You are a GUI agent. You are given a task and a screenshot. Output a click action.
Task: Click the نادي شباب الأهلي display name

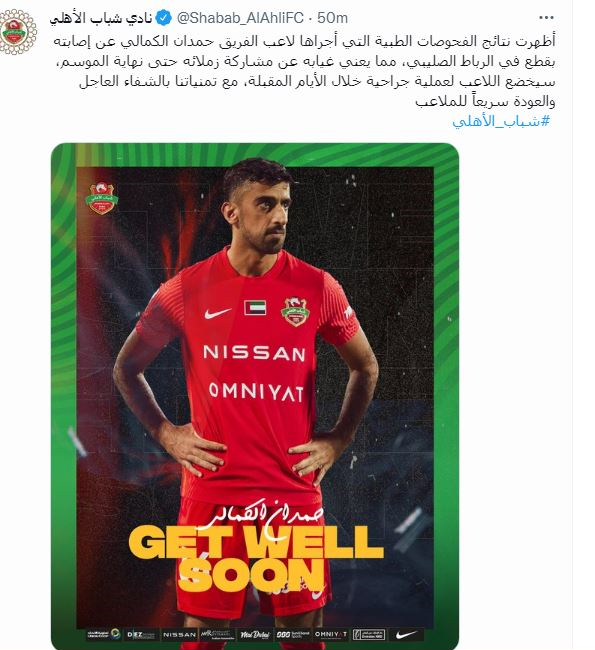101,18
